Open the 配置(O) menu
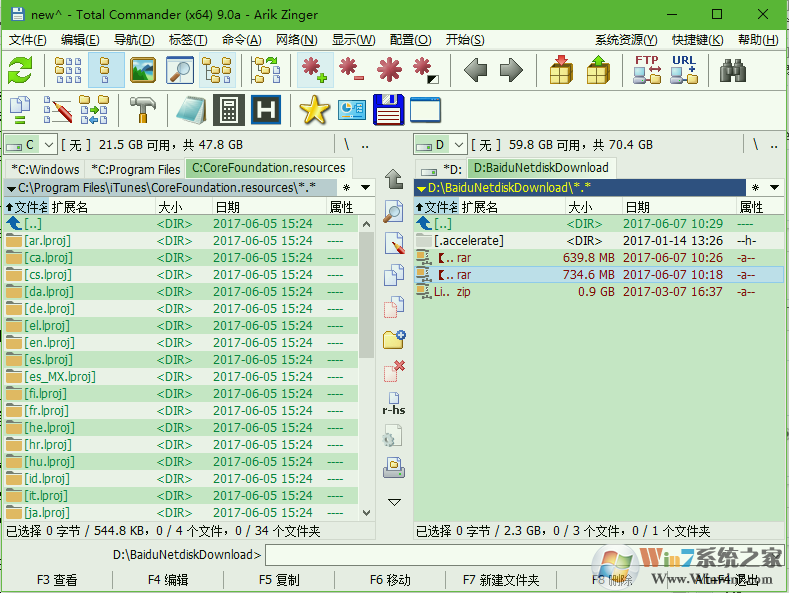 (410, 40)
